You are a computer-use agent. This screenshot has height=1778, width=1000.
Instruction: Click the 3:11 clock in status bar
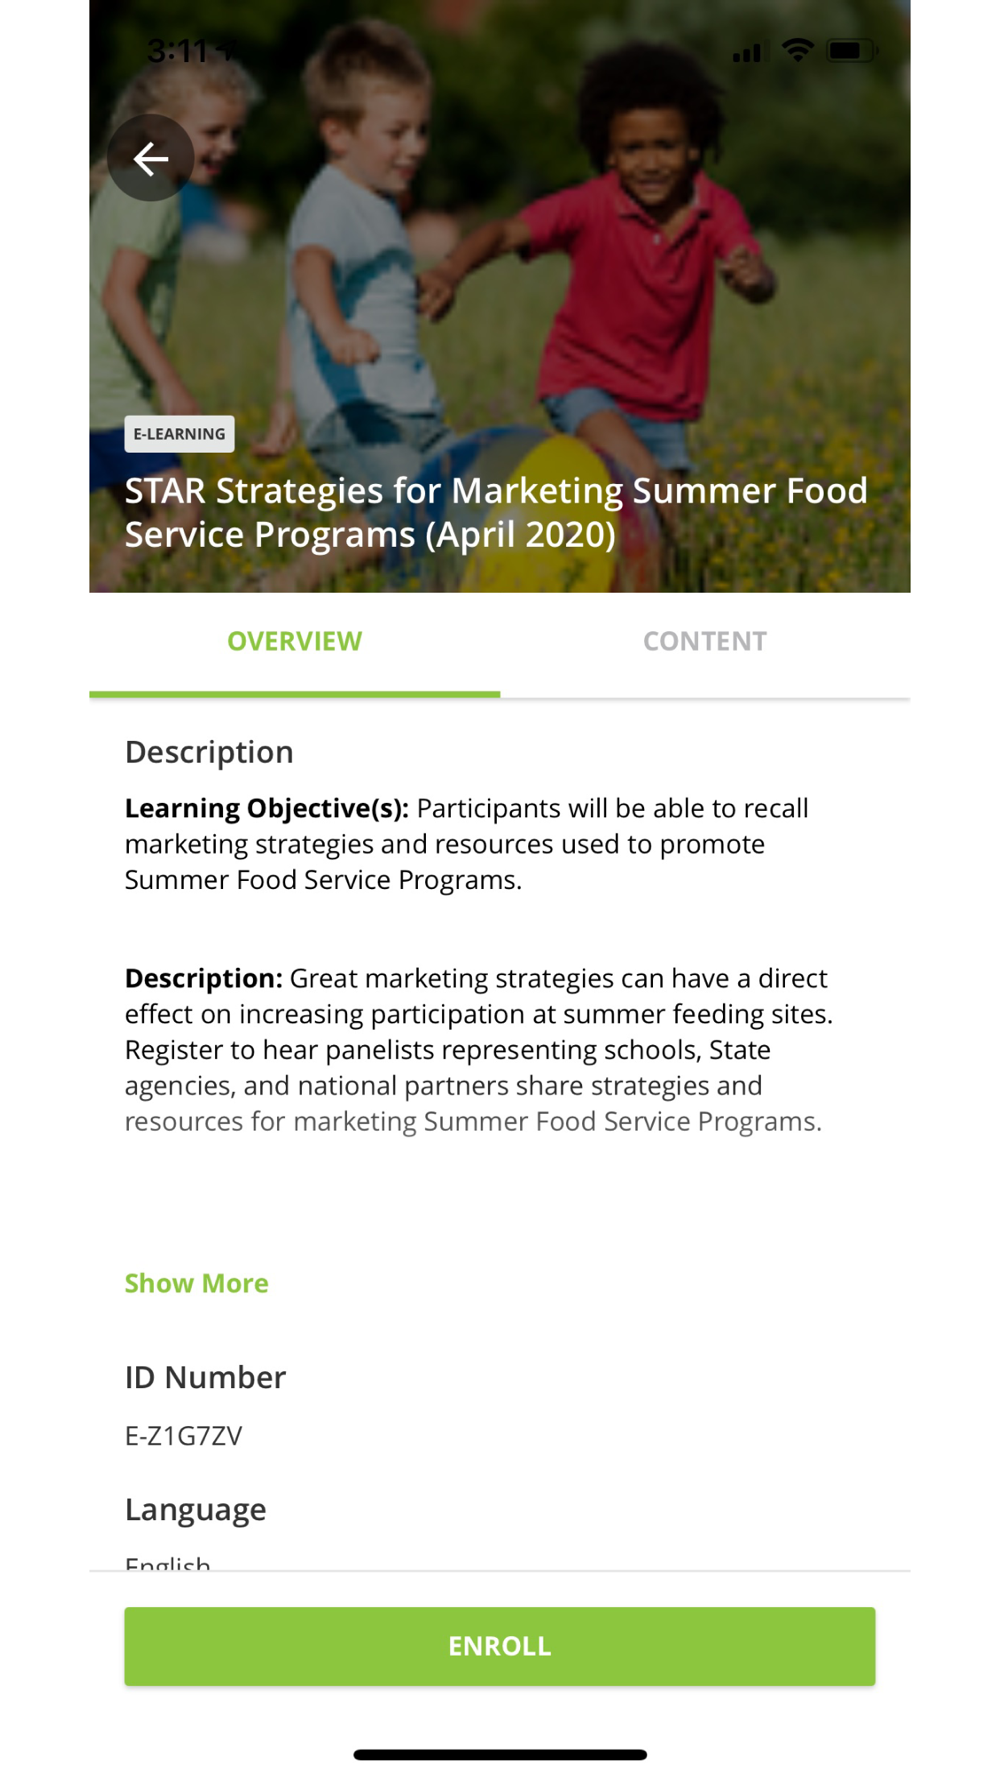(x=180, y=50)
